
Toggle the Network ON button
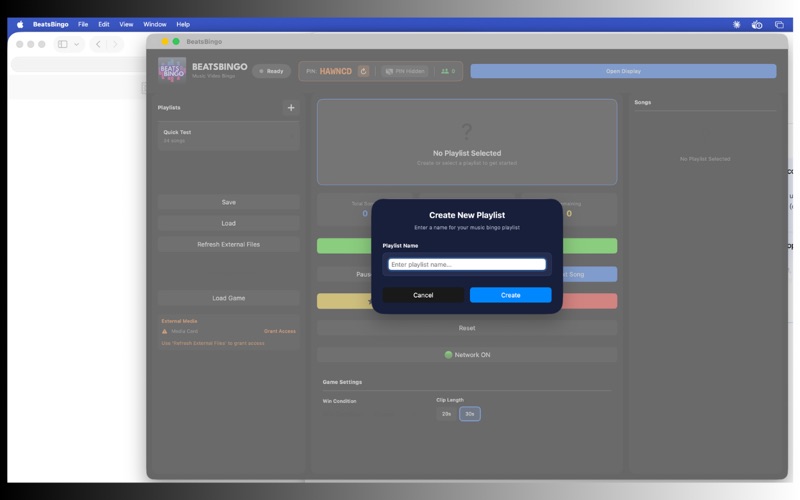[467, 355]
